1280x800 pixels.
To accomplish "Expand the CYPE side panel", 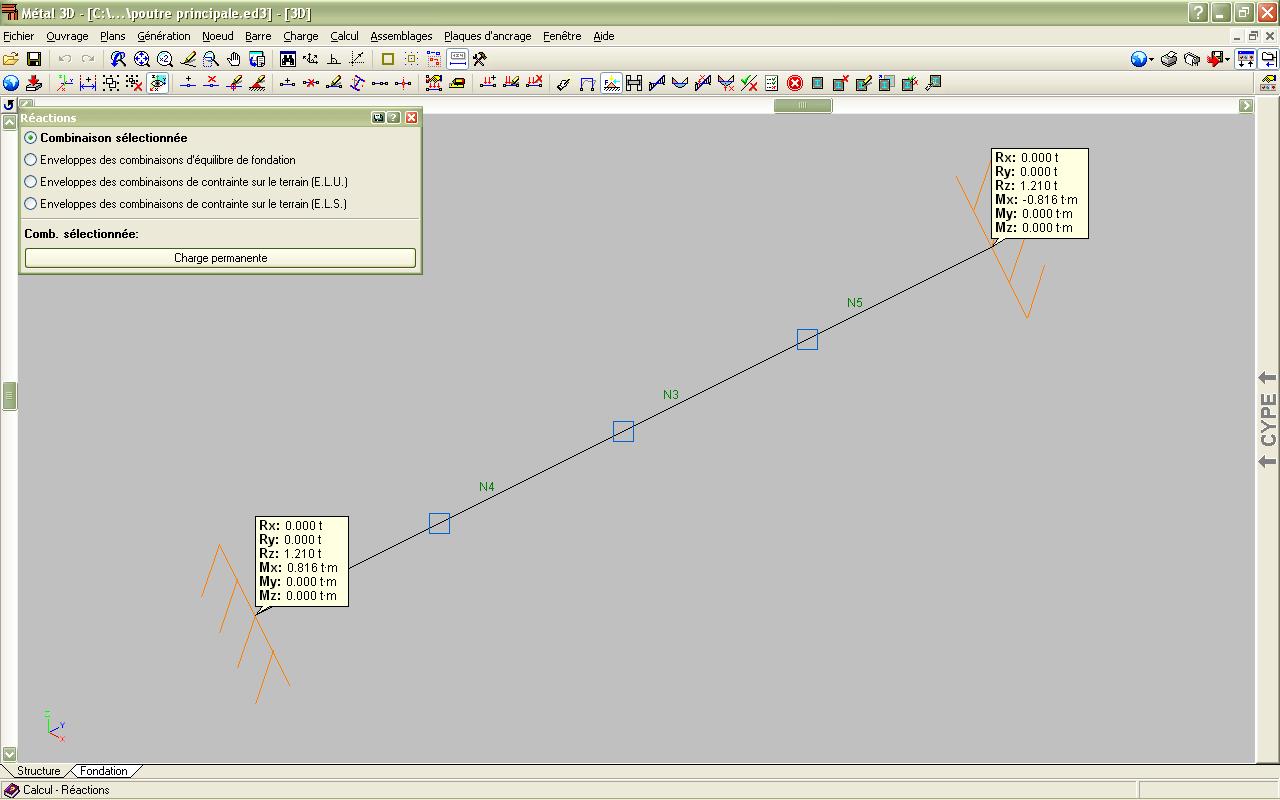I will point(1268,420).
